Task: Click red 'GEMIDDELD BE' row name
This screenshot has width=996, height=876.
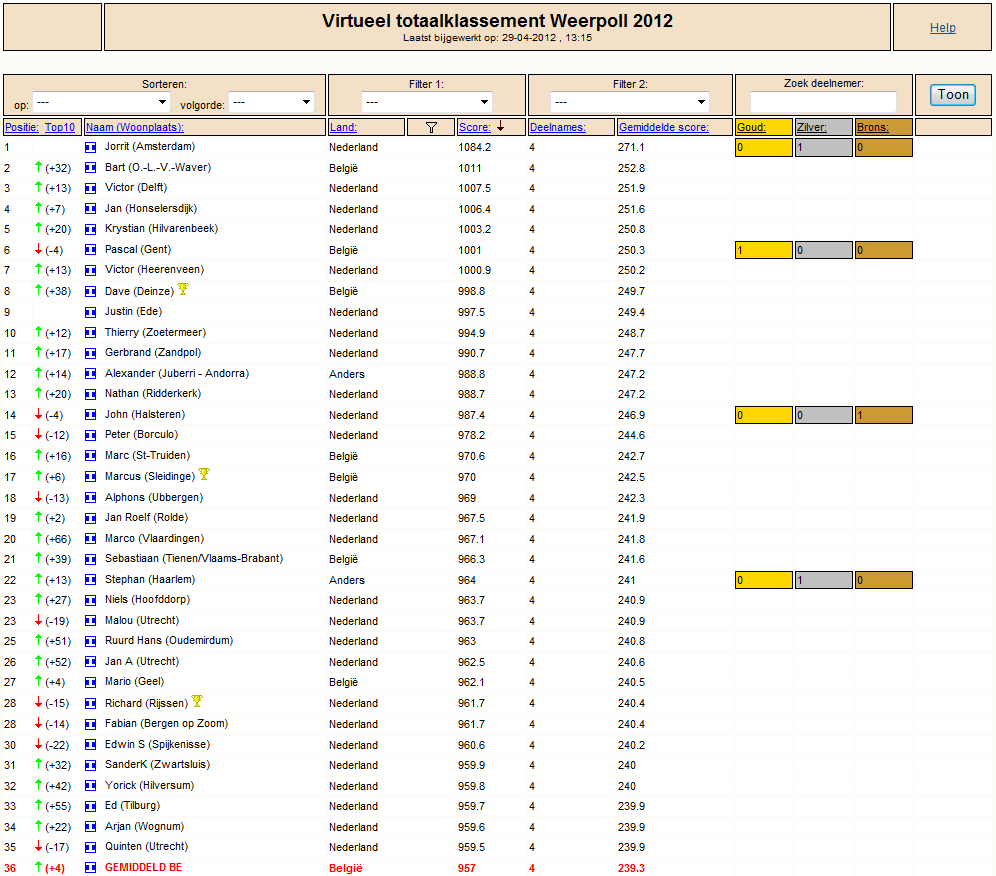Action: click(144, 868)
